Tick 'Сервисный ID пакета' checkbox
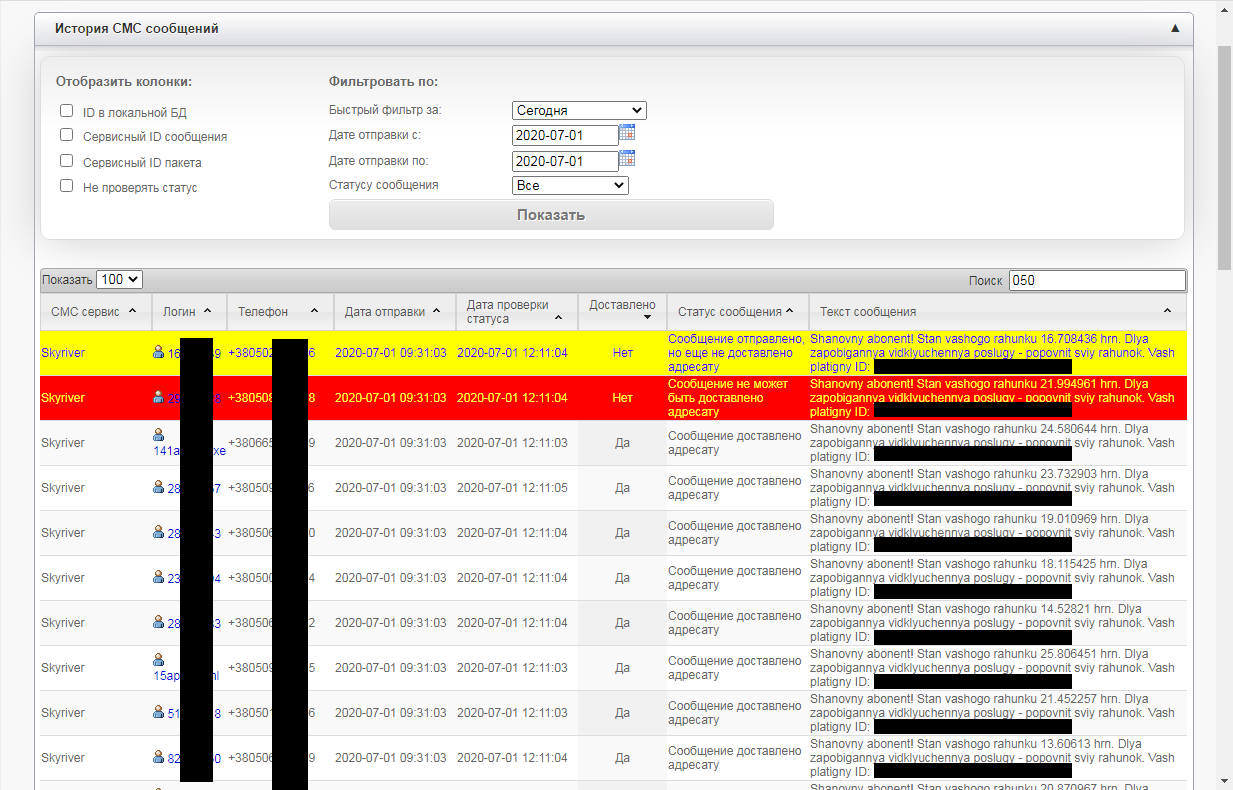1233x790 pixels. (x=67, y=161)
